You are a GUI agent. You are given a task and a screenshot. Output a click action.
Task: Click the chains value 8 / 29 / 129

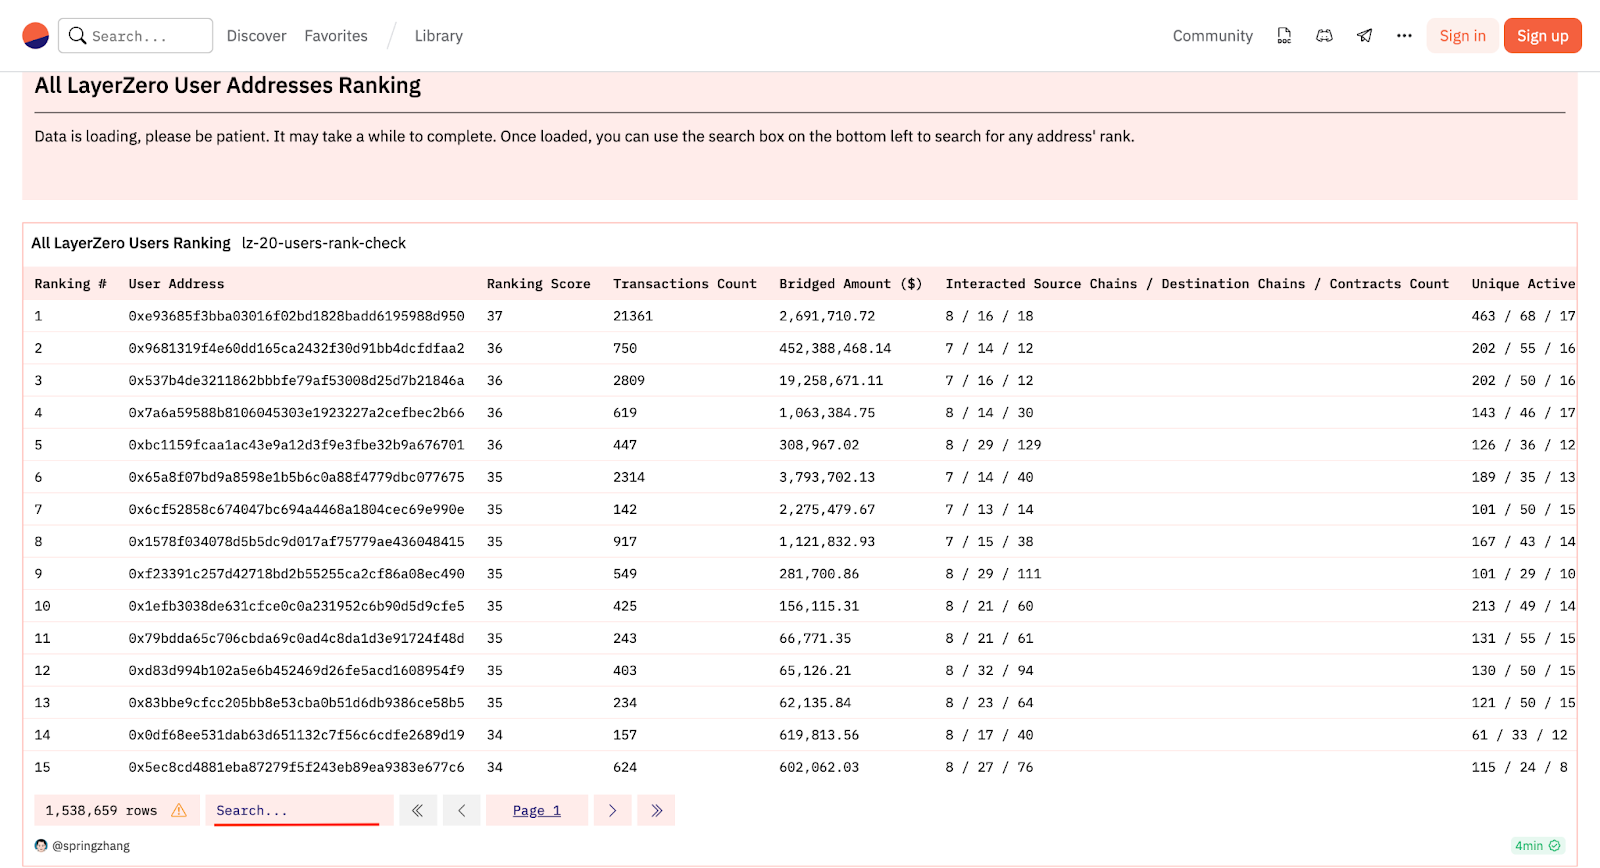coord(993,445)
